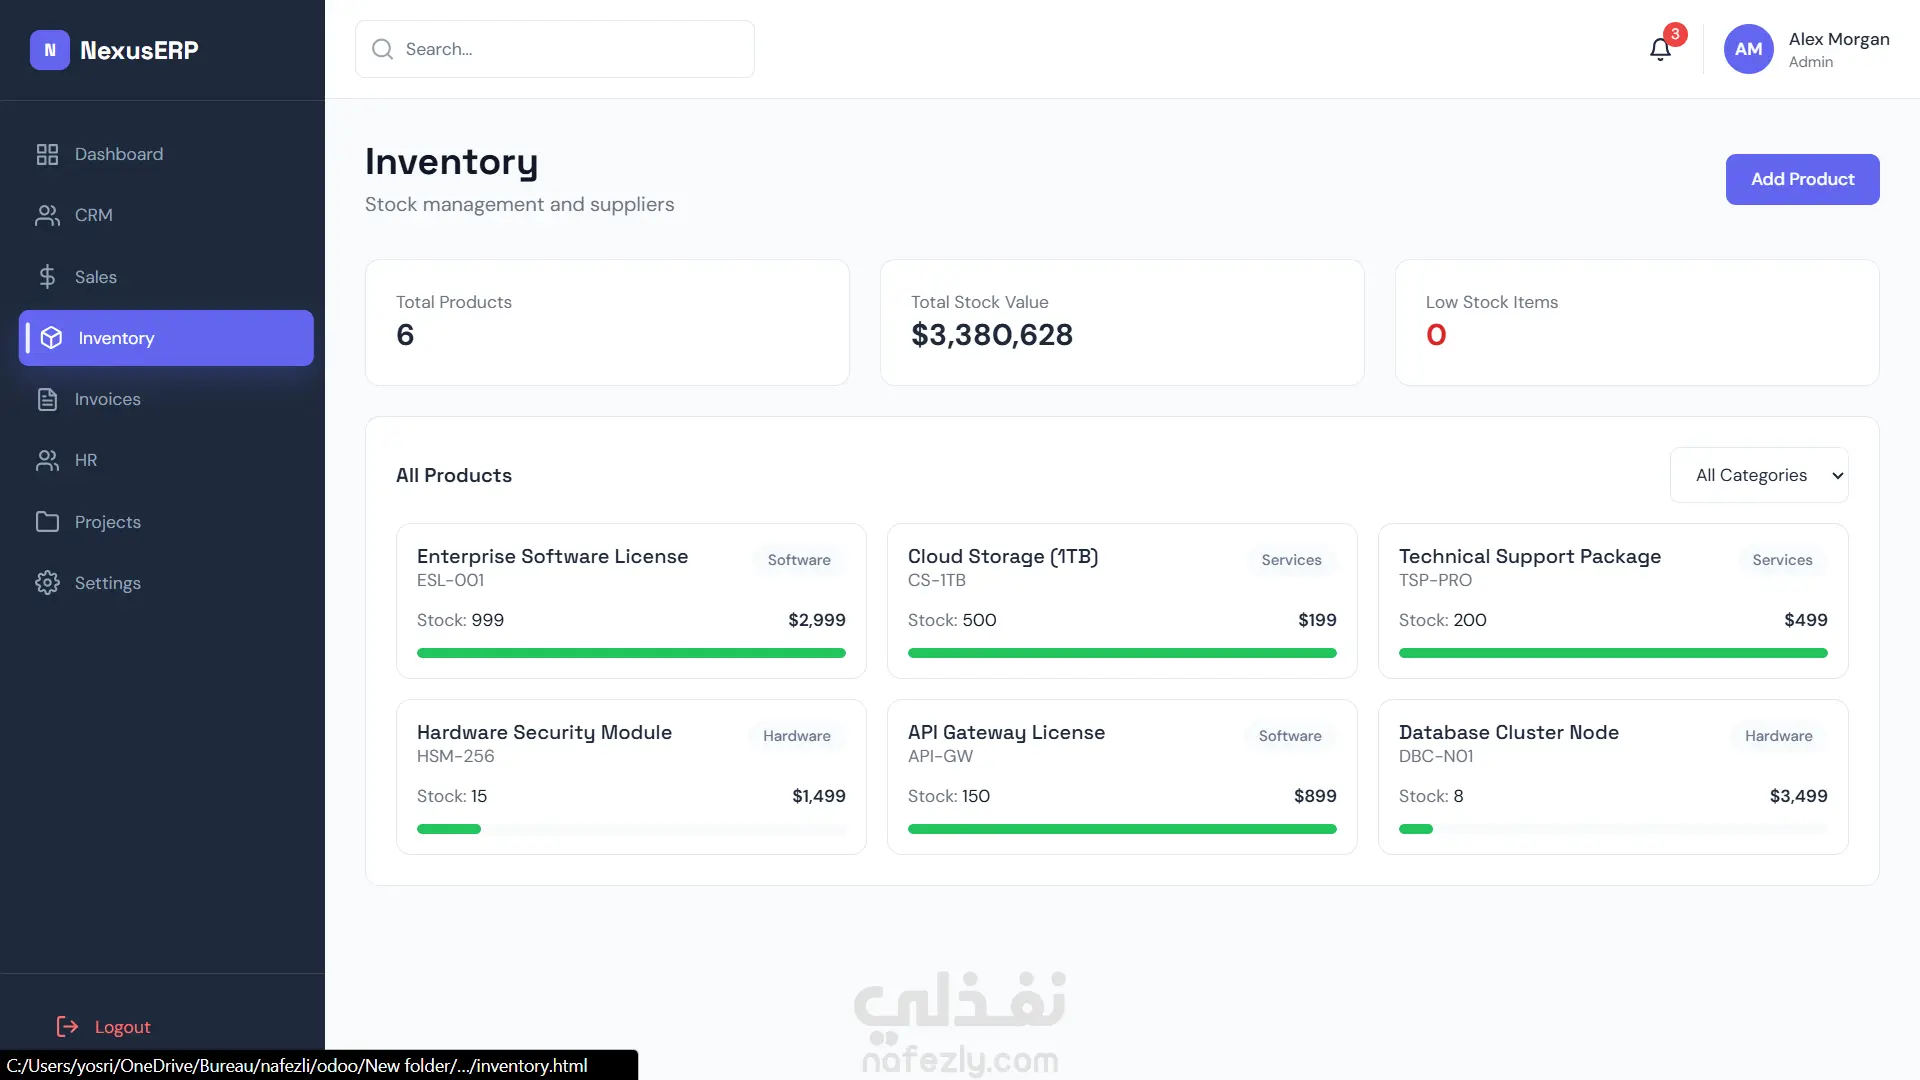Click the Add Product button
Image resolution: width=1920 pixels, height=1080 pixels.
pyautogui.click(x=1802, y=179)
